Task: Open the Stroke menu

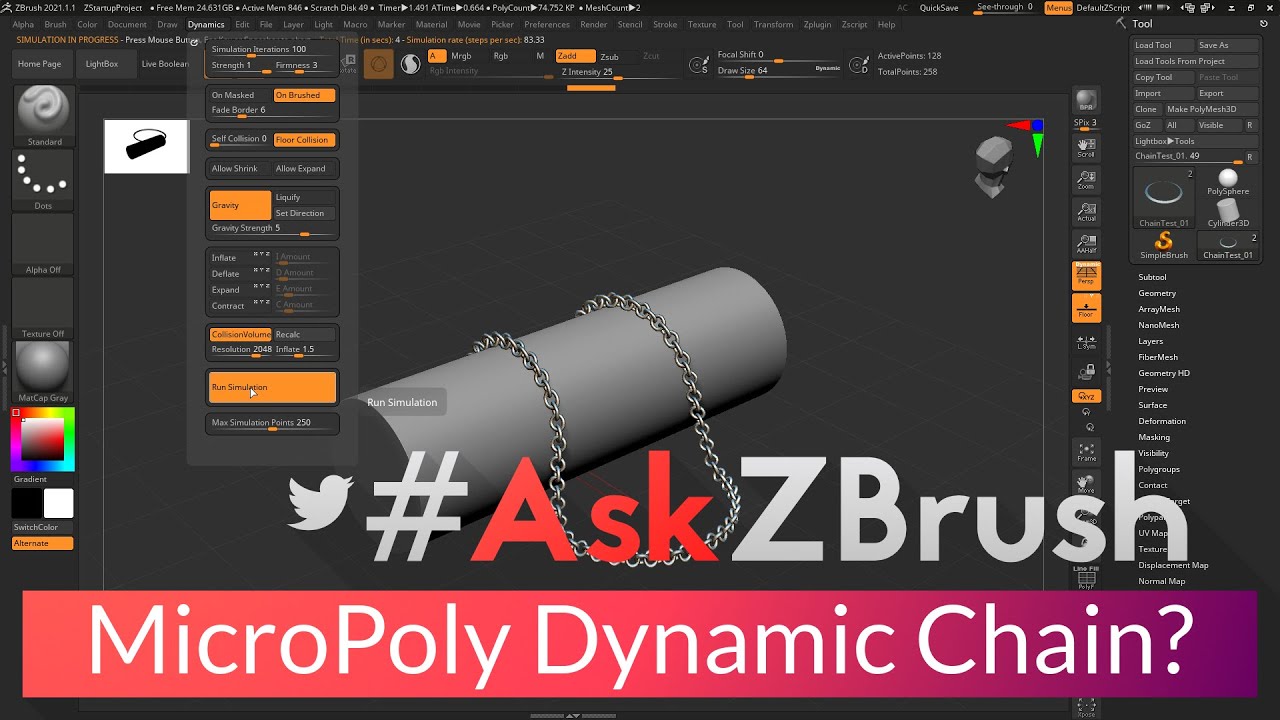Action: pos(665,24)
